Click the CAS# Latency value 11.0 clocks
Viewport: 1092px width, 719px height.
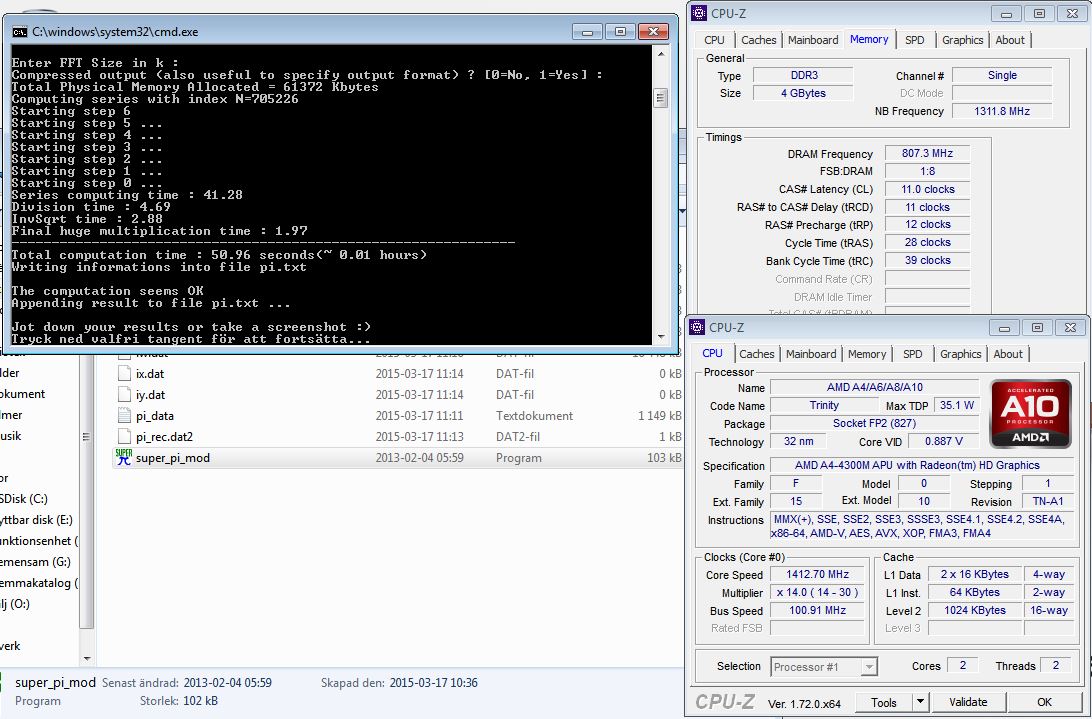pyautogui.click(x=927, y=190)
